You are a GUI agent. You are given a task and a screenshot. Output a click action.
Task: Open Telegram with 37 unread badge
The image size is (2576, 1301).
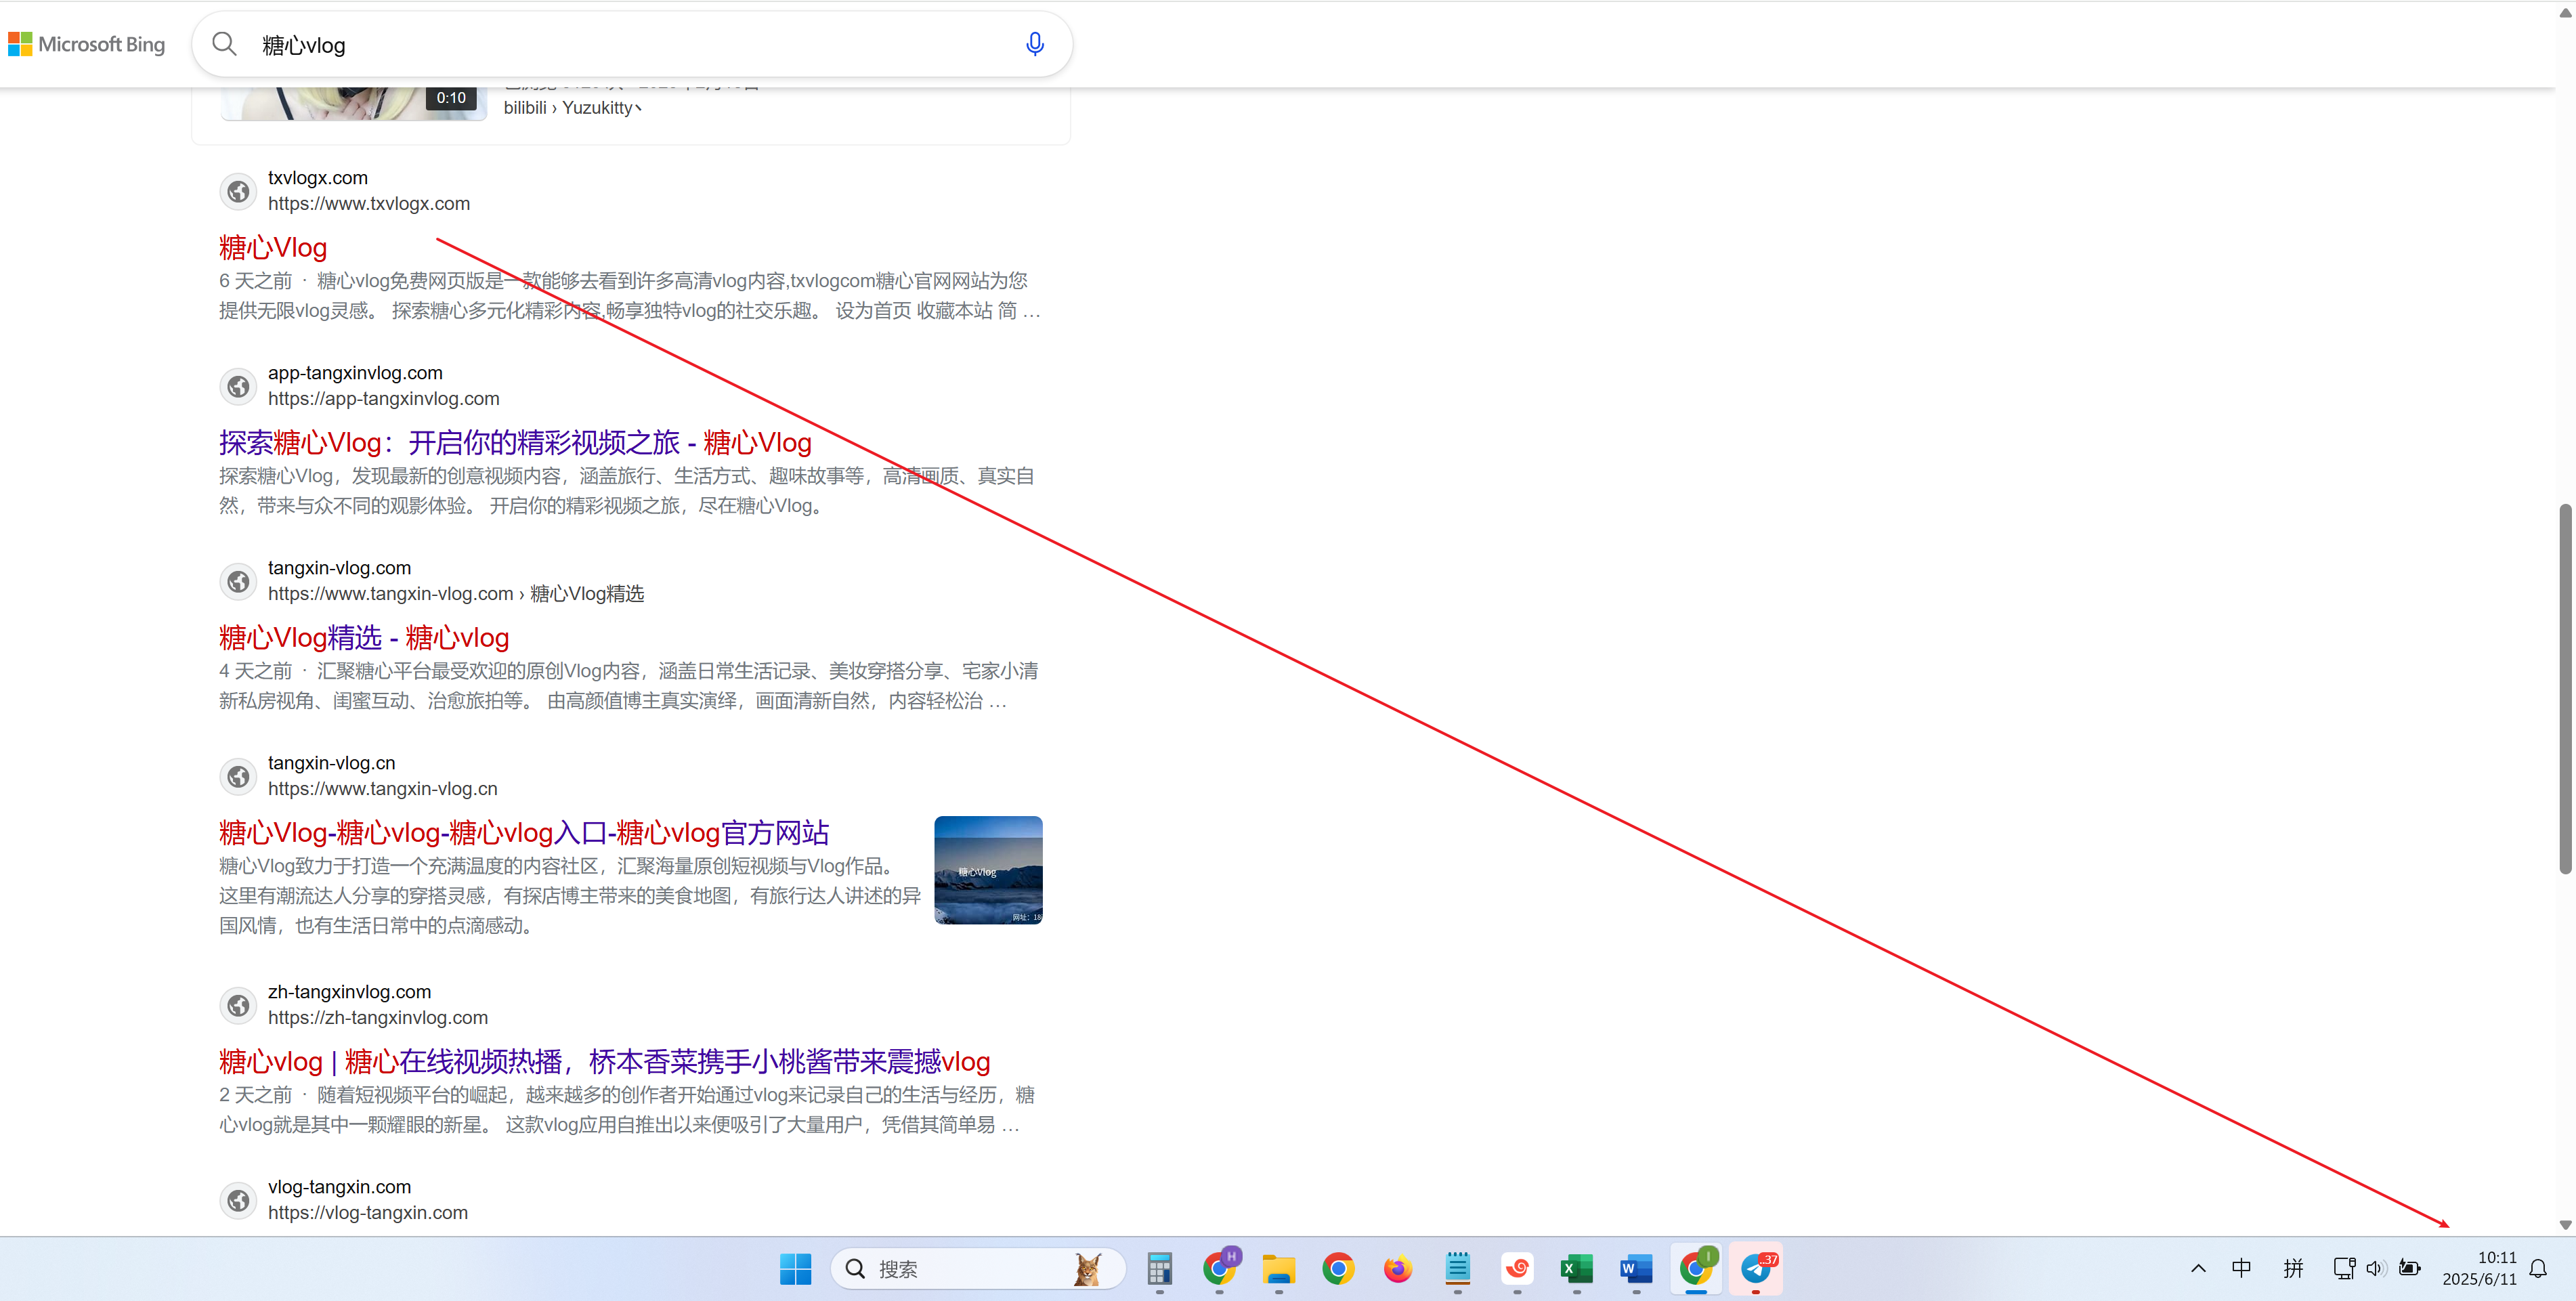(x=1756, y=1269)
